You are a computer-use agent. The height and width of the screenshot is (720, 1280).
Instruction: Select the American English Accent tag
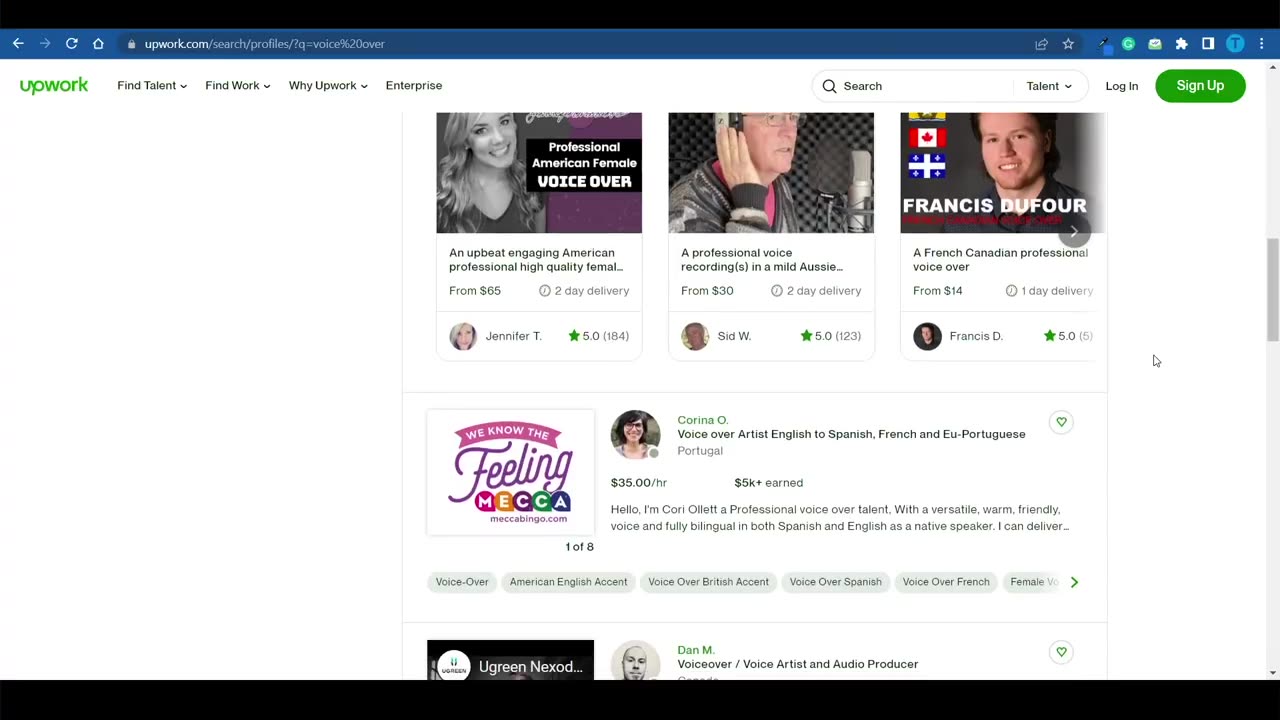pos(568,582)
